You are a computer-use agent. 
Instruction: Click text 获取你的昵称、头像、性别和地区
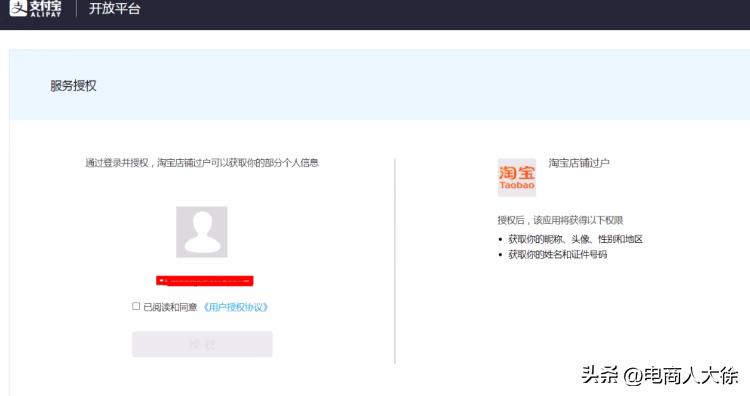tap(575, 239)
